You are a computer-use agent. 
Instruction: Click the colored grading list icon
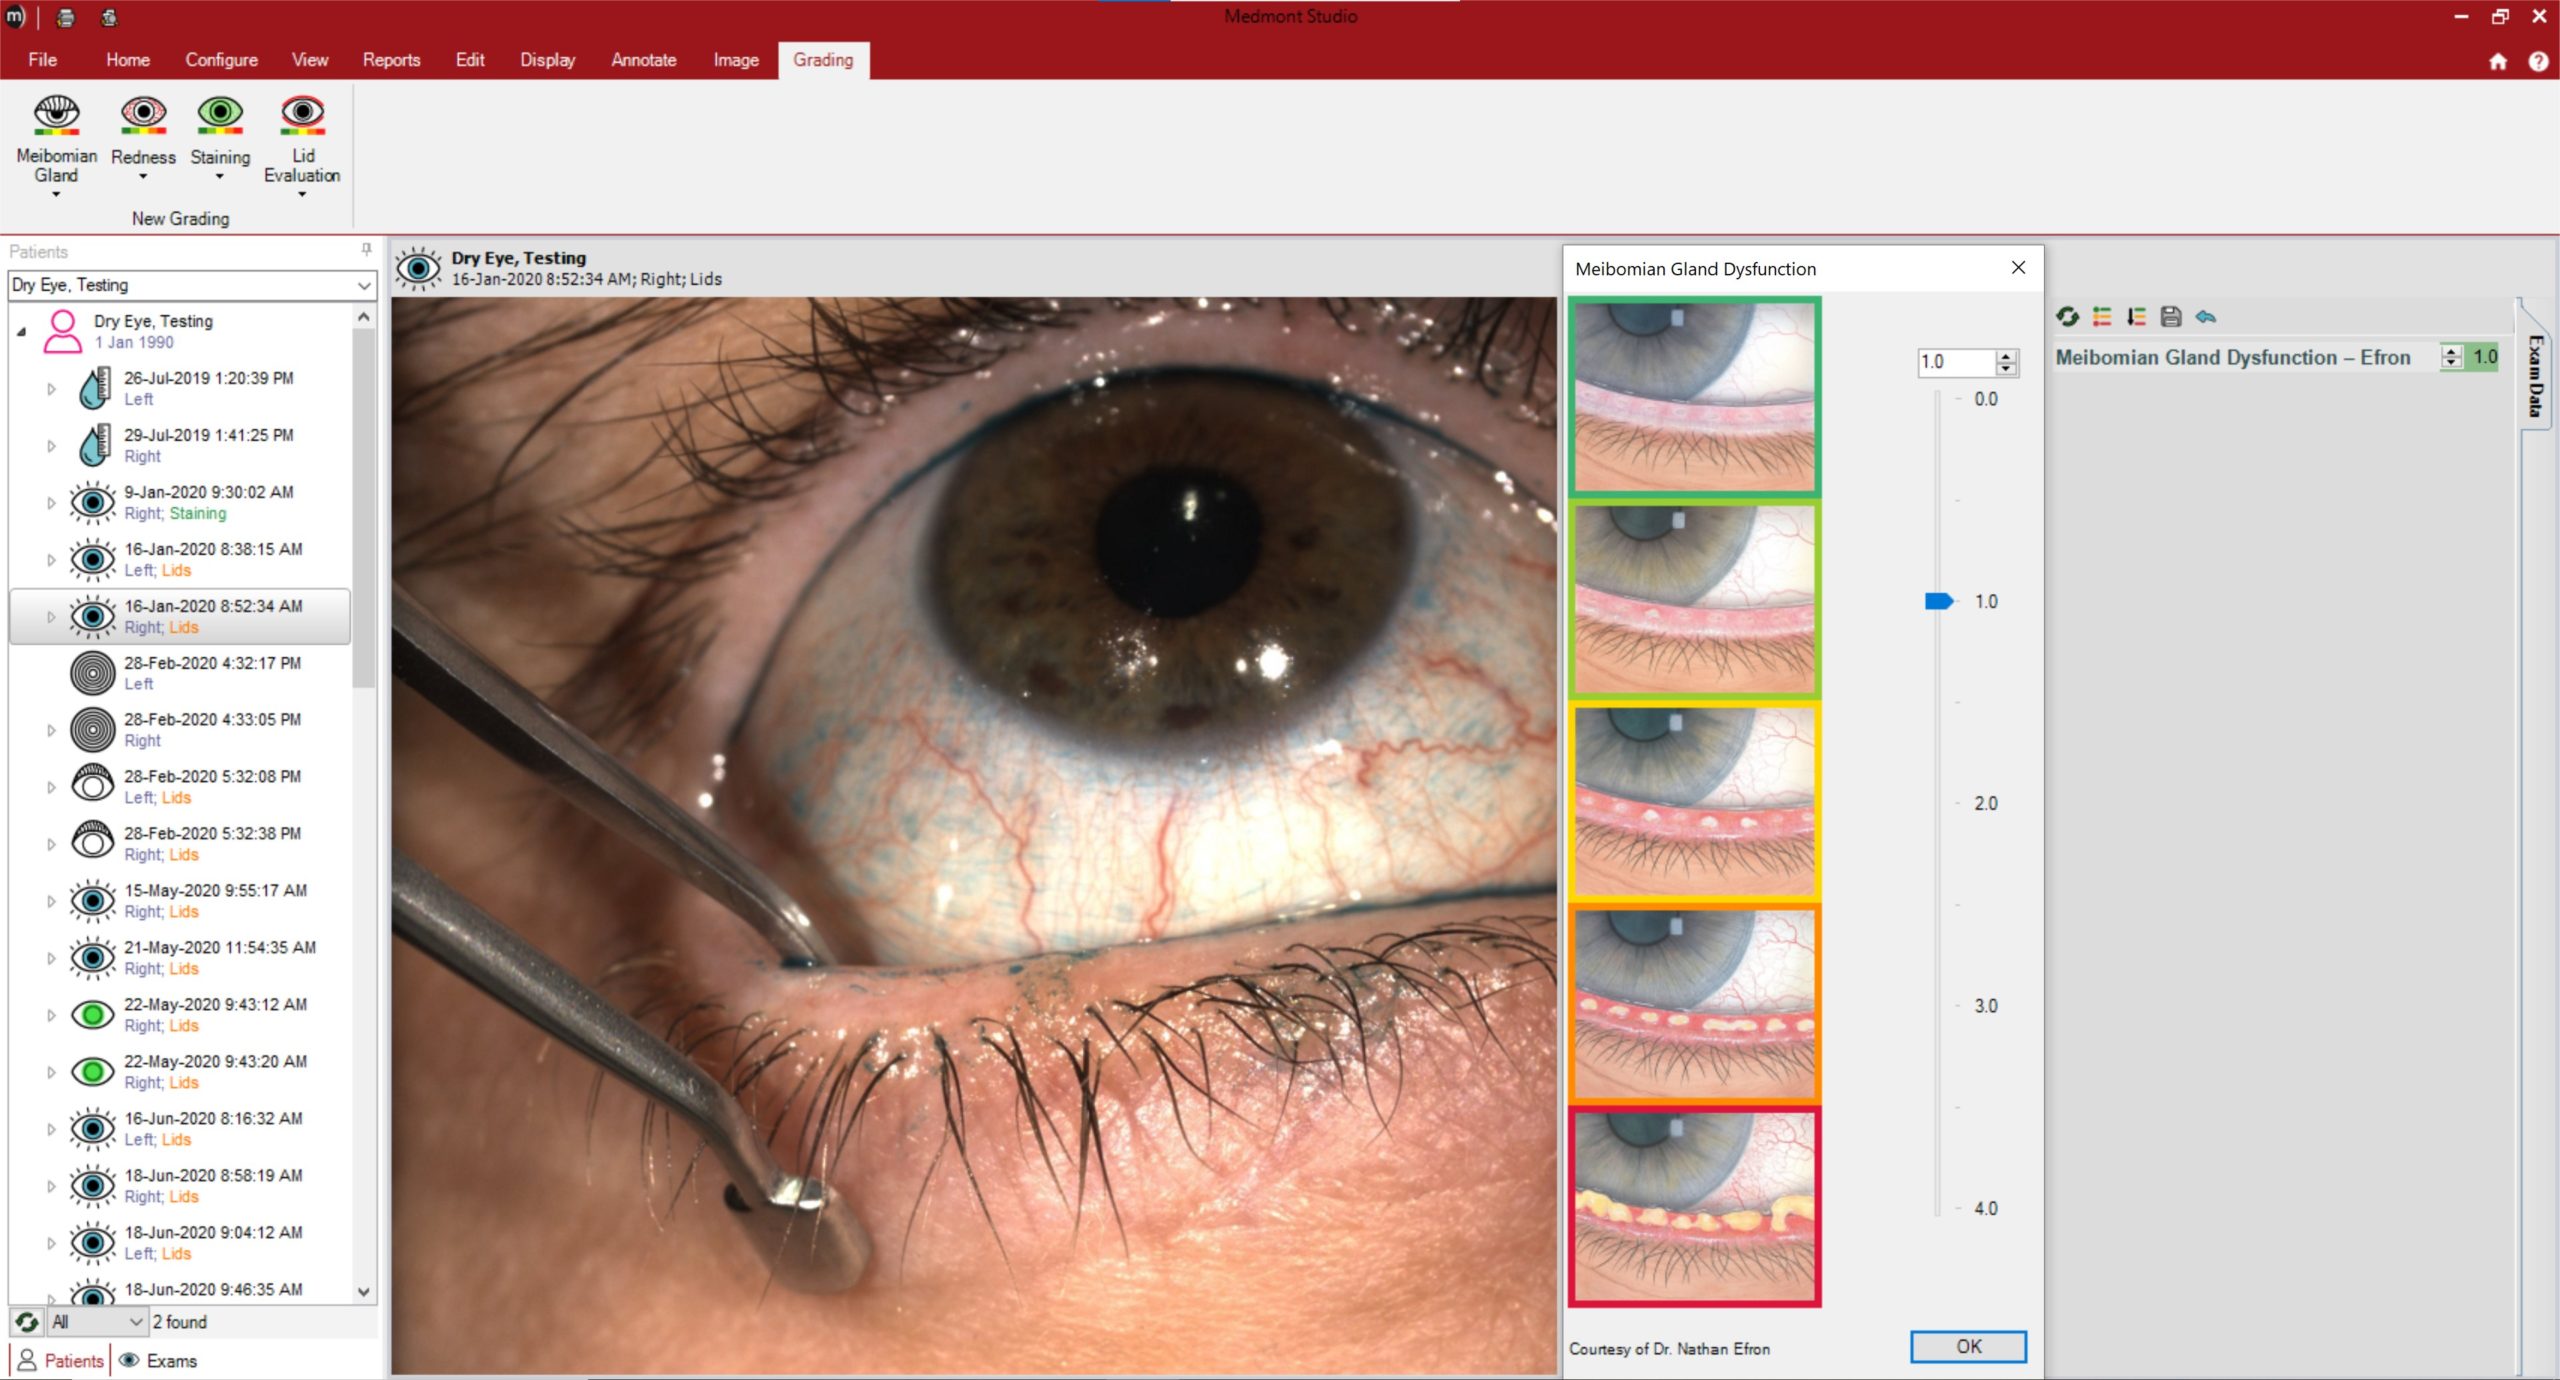[2102, 317]
